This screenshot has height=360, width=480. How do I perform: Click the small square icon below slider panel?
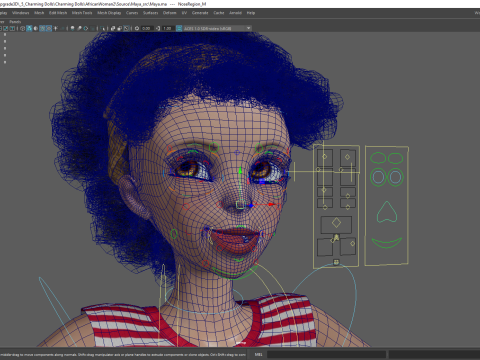coord(336,262)
